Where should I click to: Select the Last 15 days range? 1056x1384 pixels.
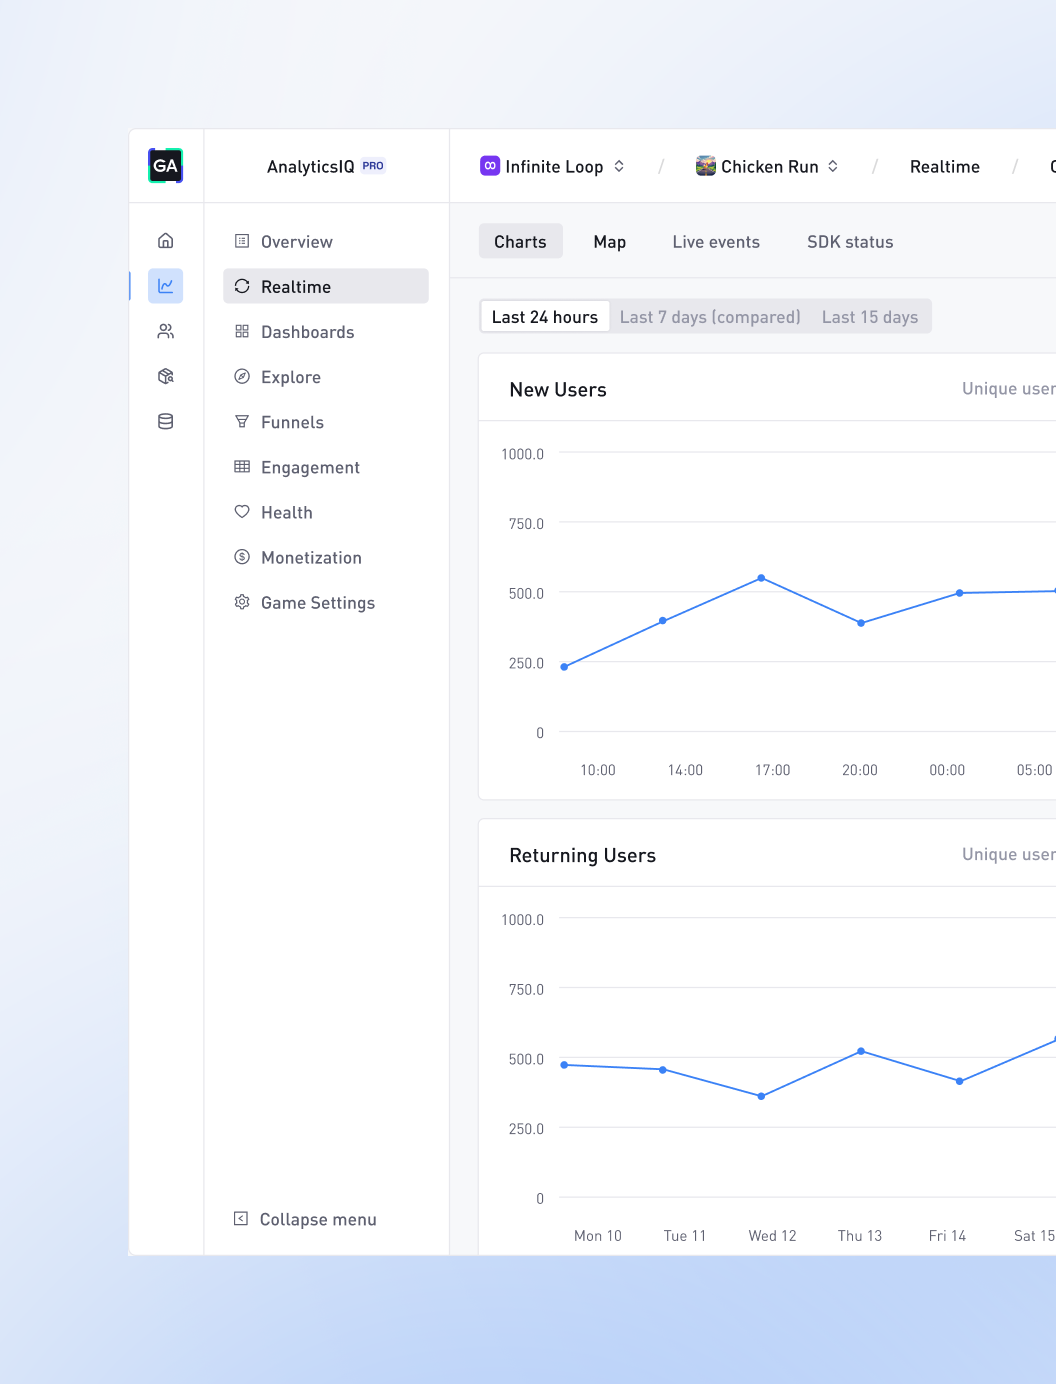(869, 317)
